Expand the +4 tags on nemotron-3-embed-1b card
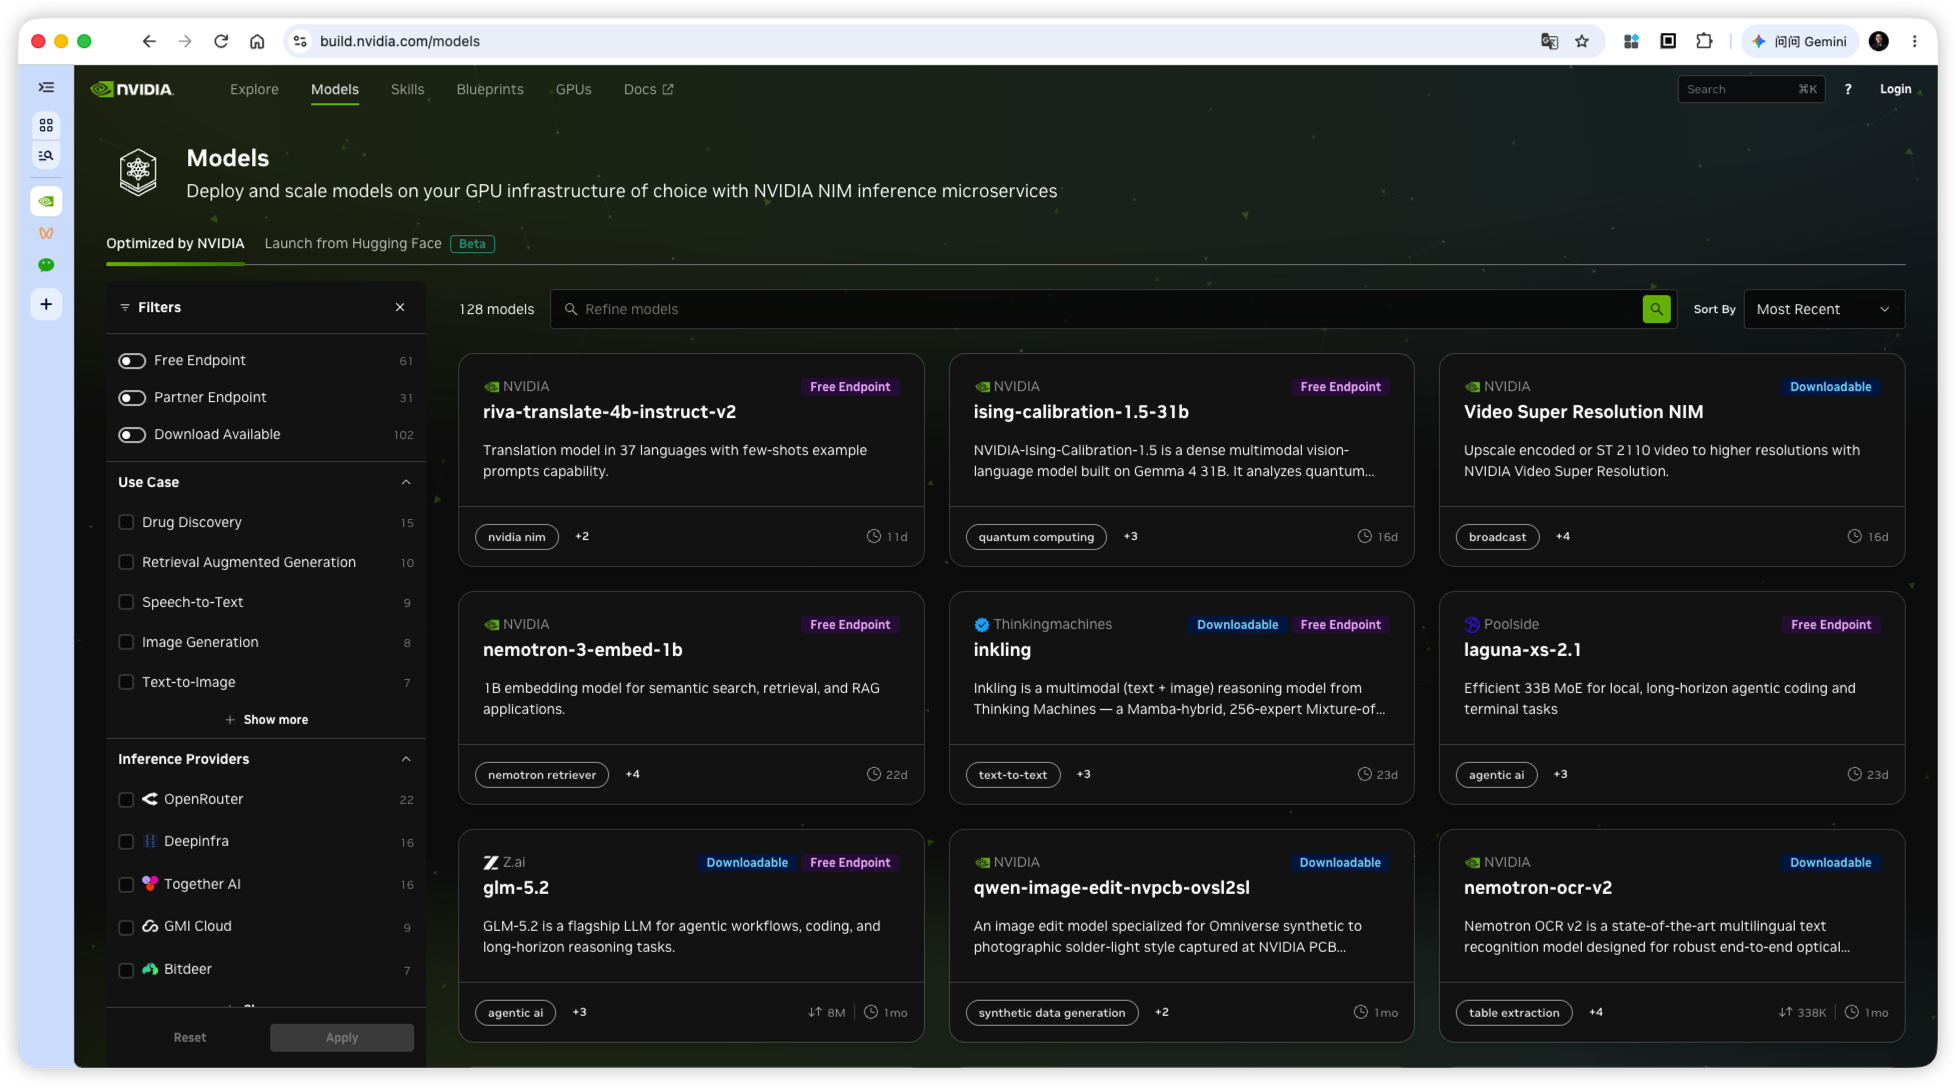 coord(633,774)
